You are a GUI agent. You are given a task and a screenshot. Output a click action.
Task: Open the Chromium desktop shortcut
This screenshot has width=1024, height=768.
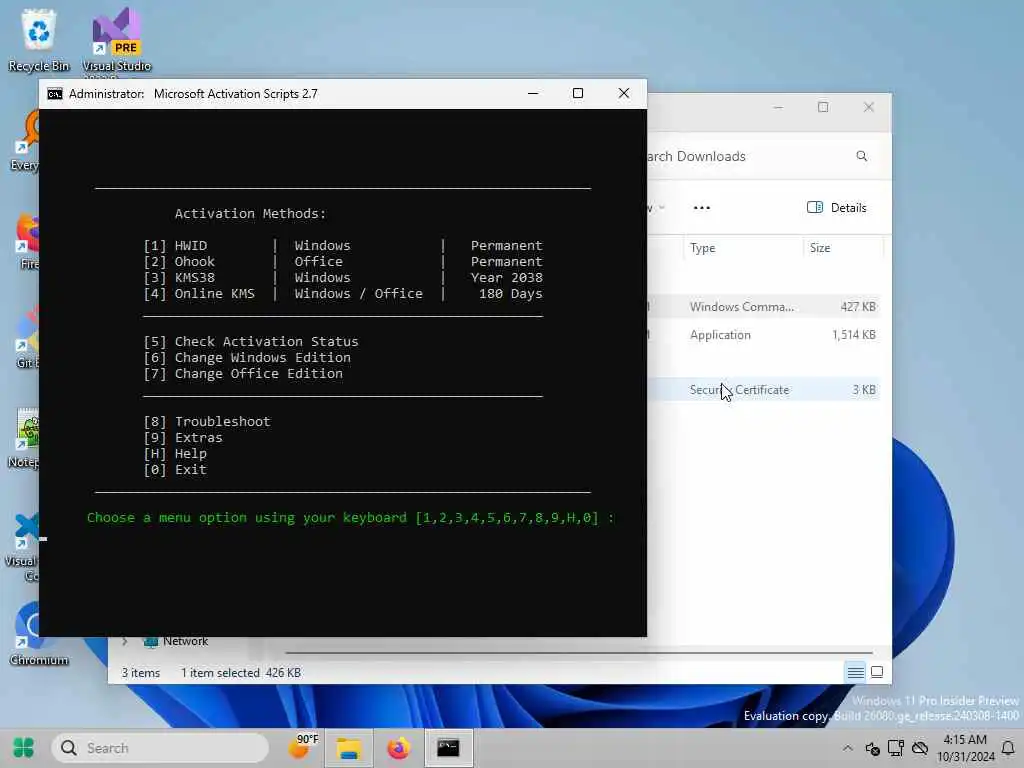pyautogui.click(x=39, y=635)
